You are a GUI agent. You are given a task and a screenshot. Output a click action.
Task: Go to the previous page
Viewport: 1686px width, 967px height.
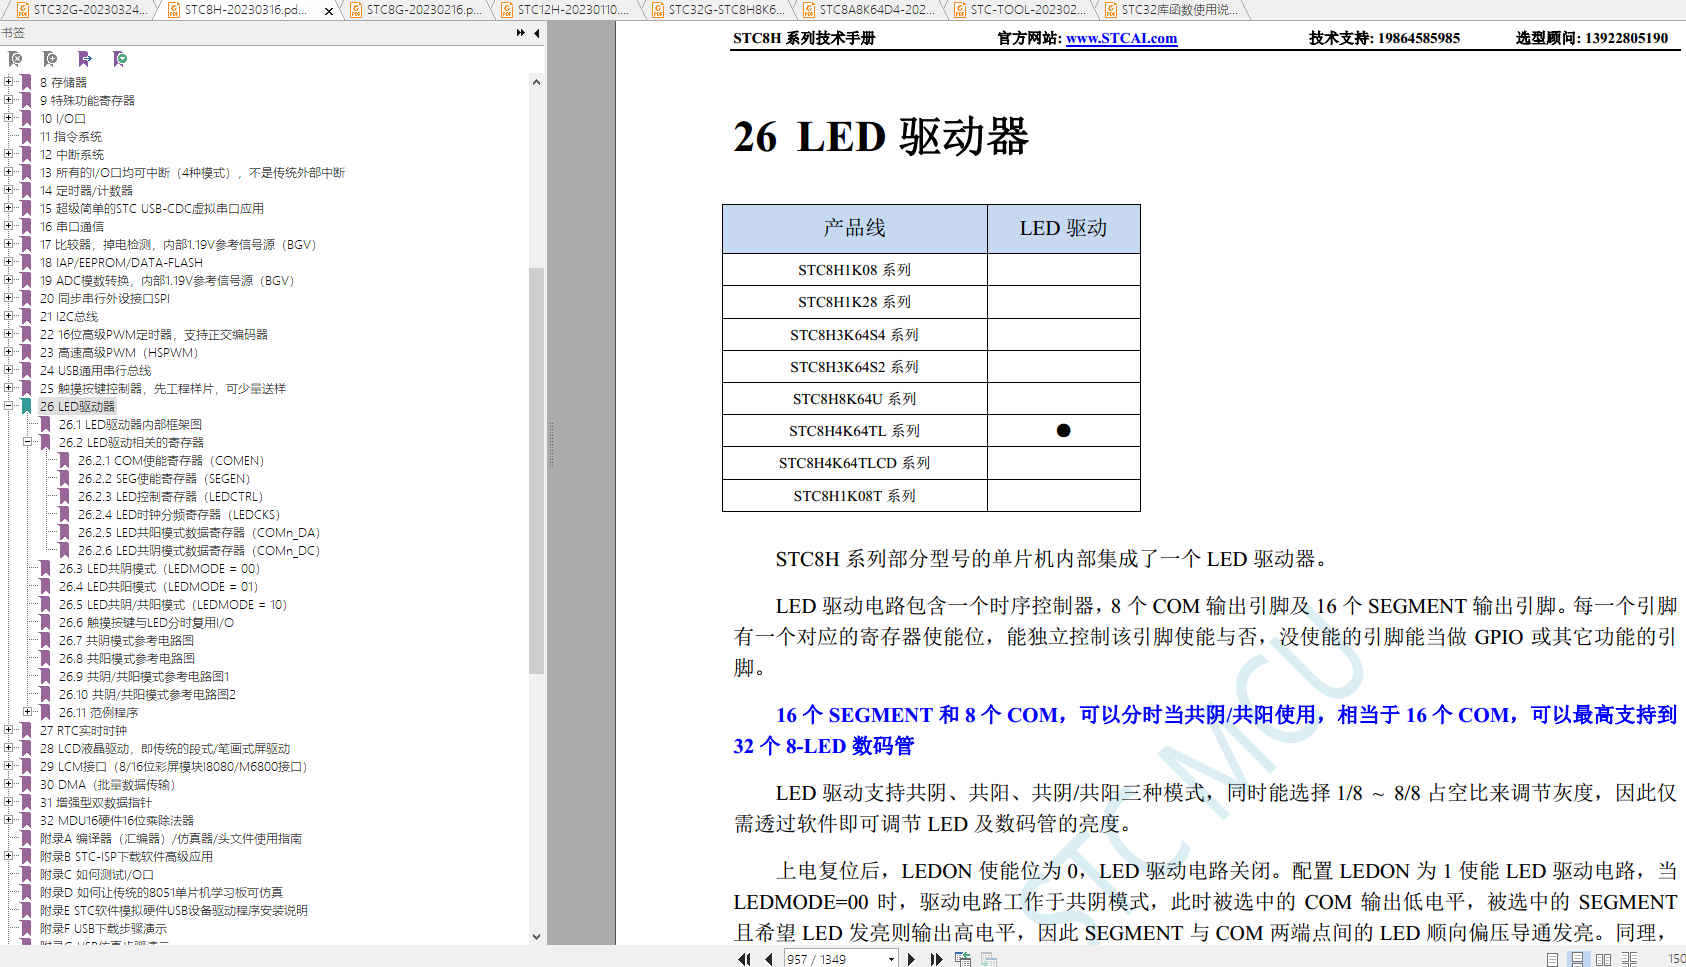[768, 959]
